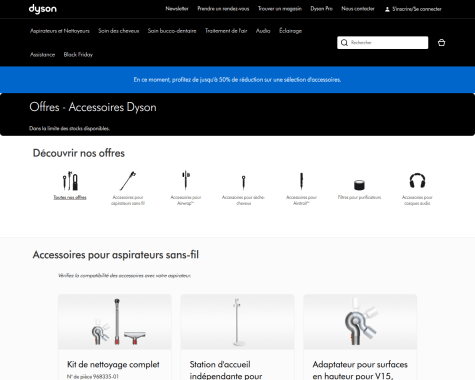This screenshot has height=380, width=475.
Task: Click Accessoires pour aspirateurs sans-fil section heading
Action: [116, 255]
